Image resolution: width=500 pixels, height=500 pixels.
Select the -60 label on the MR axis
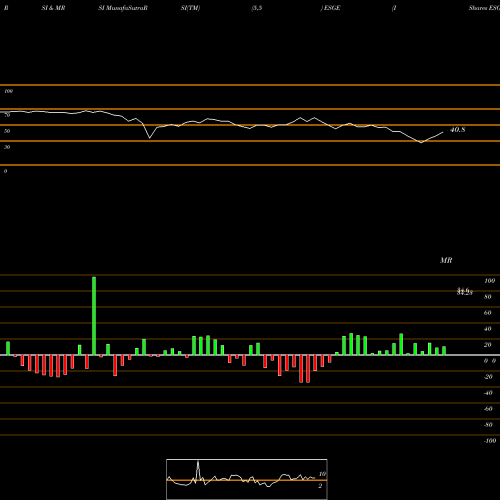pos(488,409)
